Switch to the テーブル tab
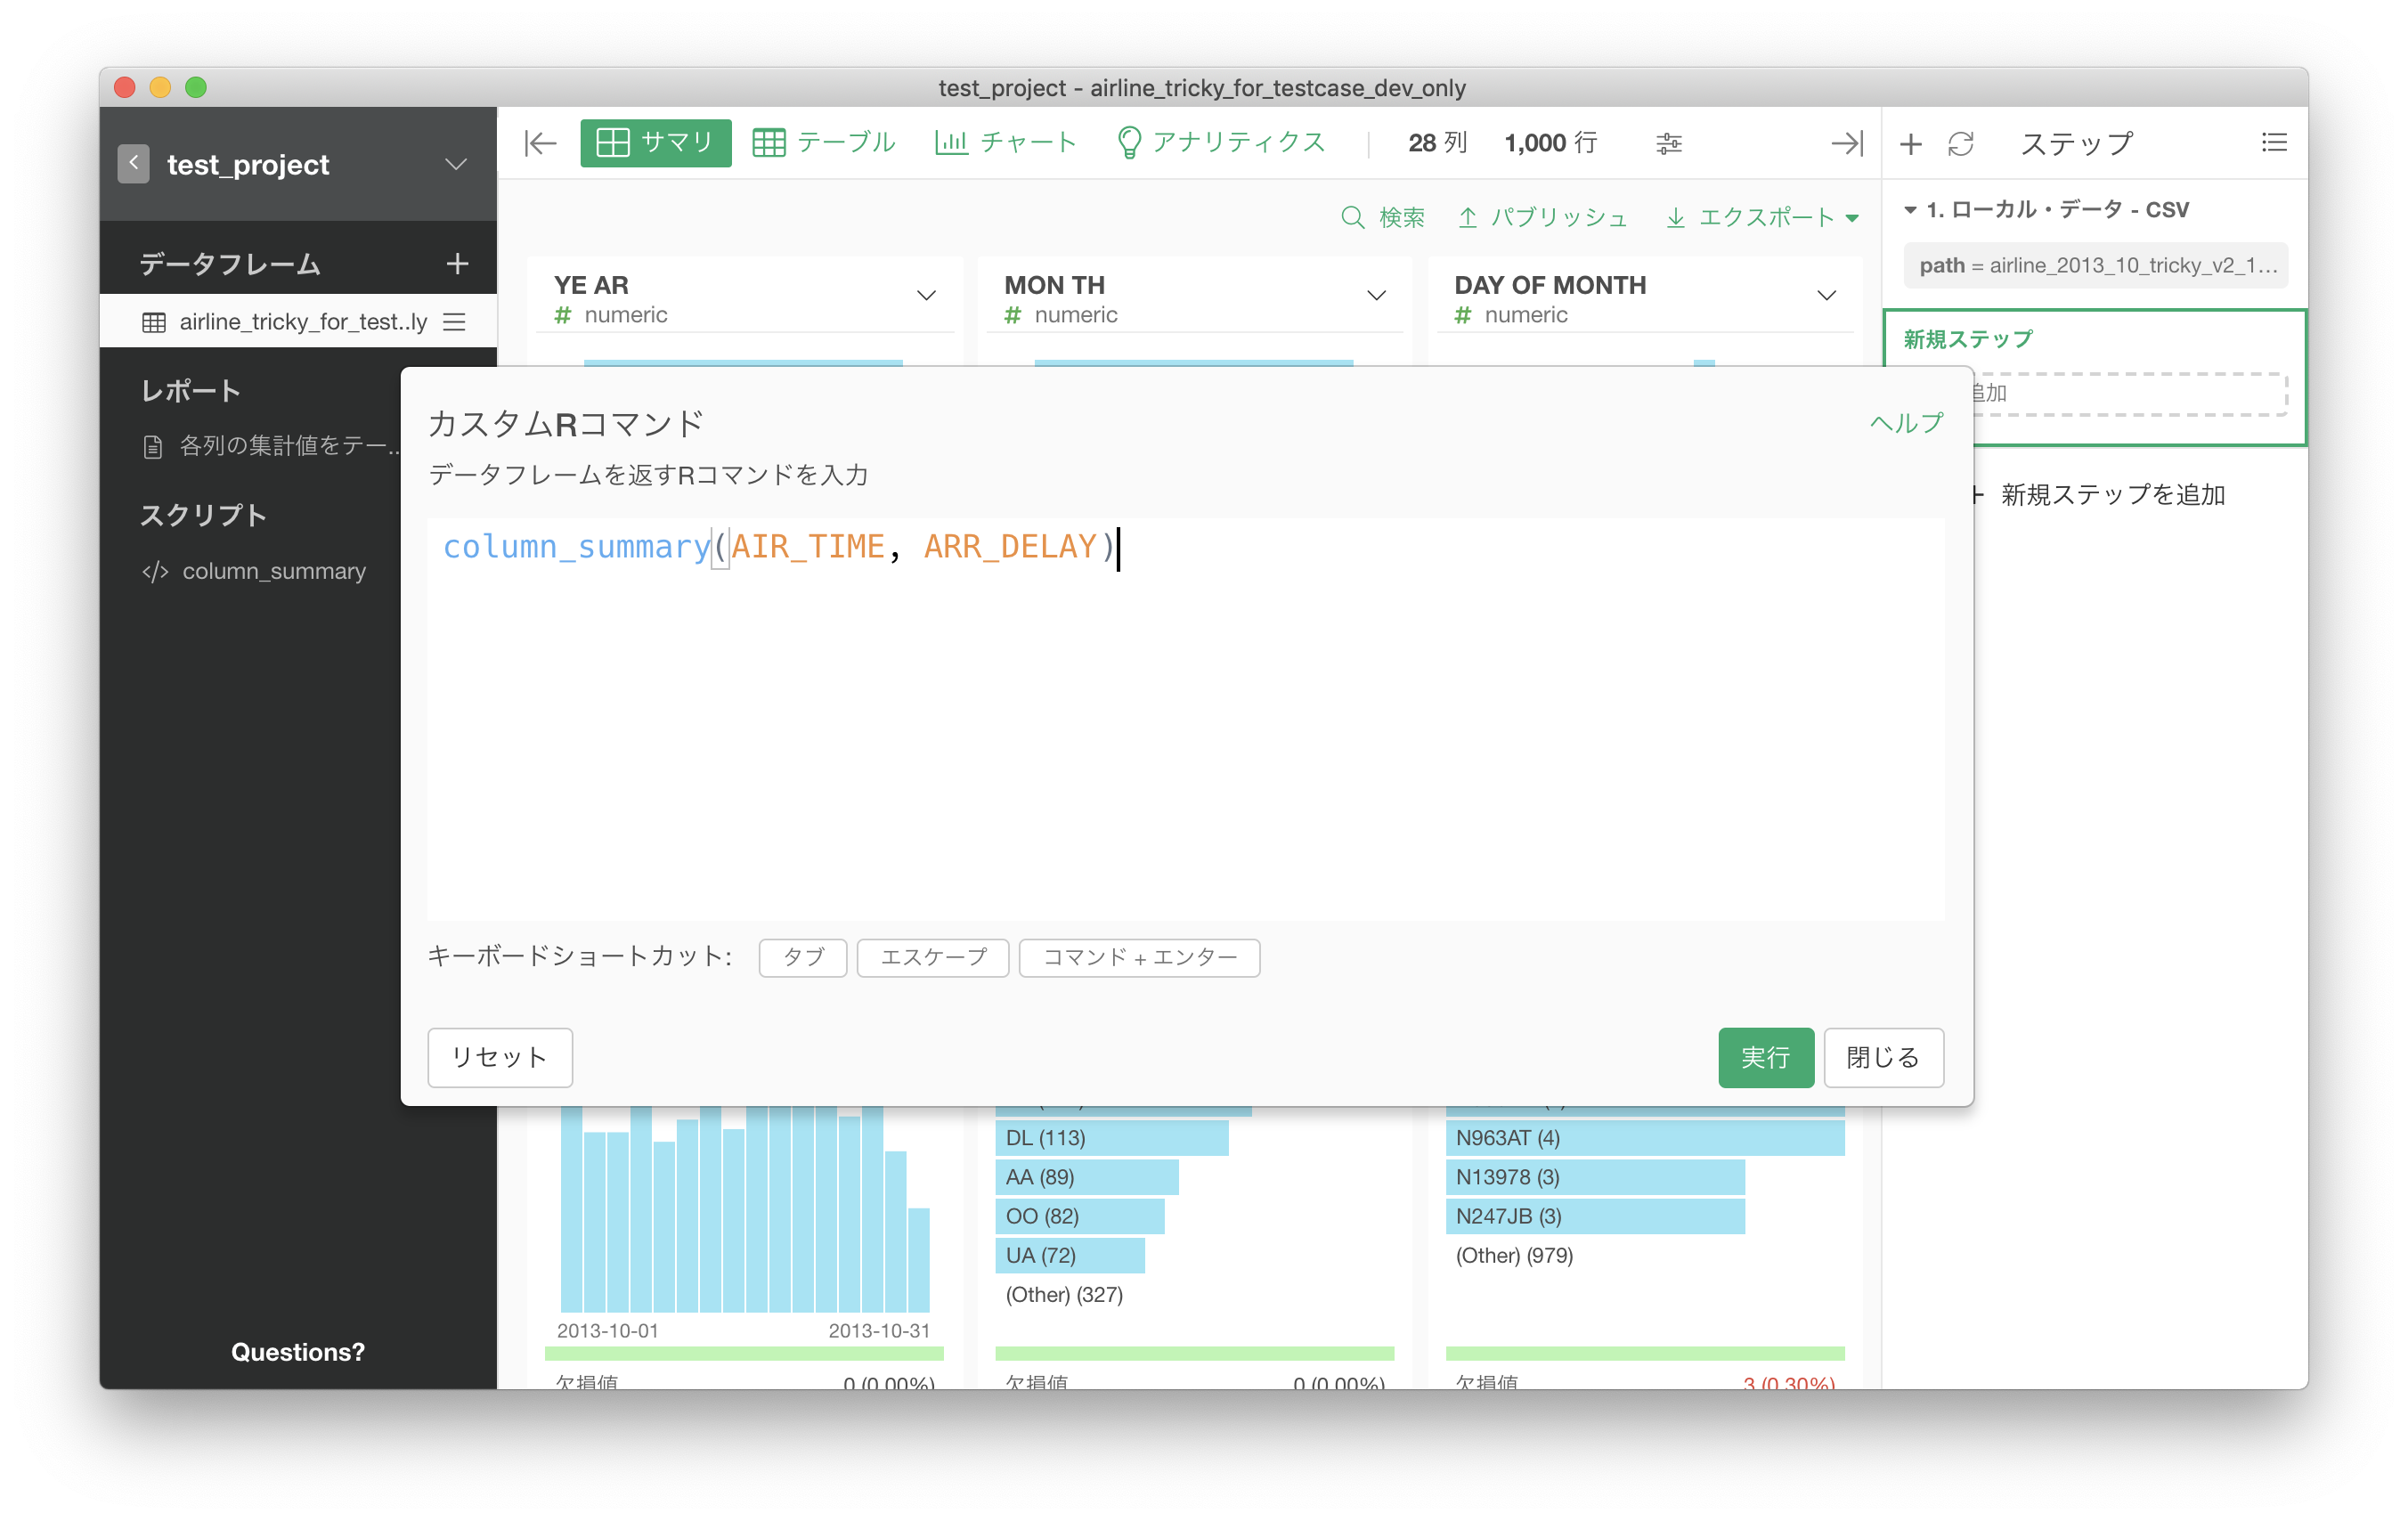This screenshot has height=1521, width=2408. click(x=824, y=143)
